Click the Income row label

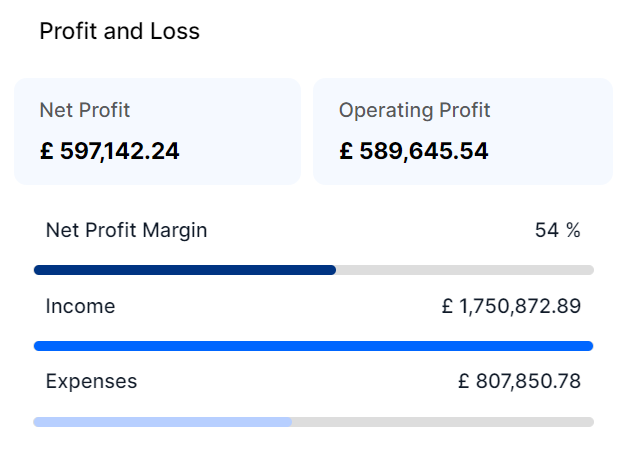tap(80, 306)
